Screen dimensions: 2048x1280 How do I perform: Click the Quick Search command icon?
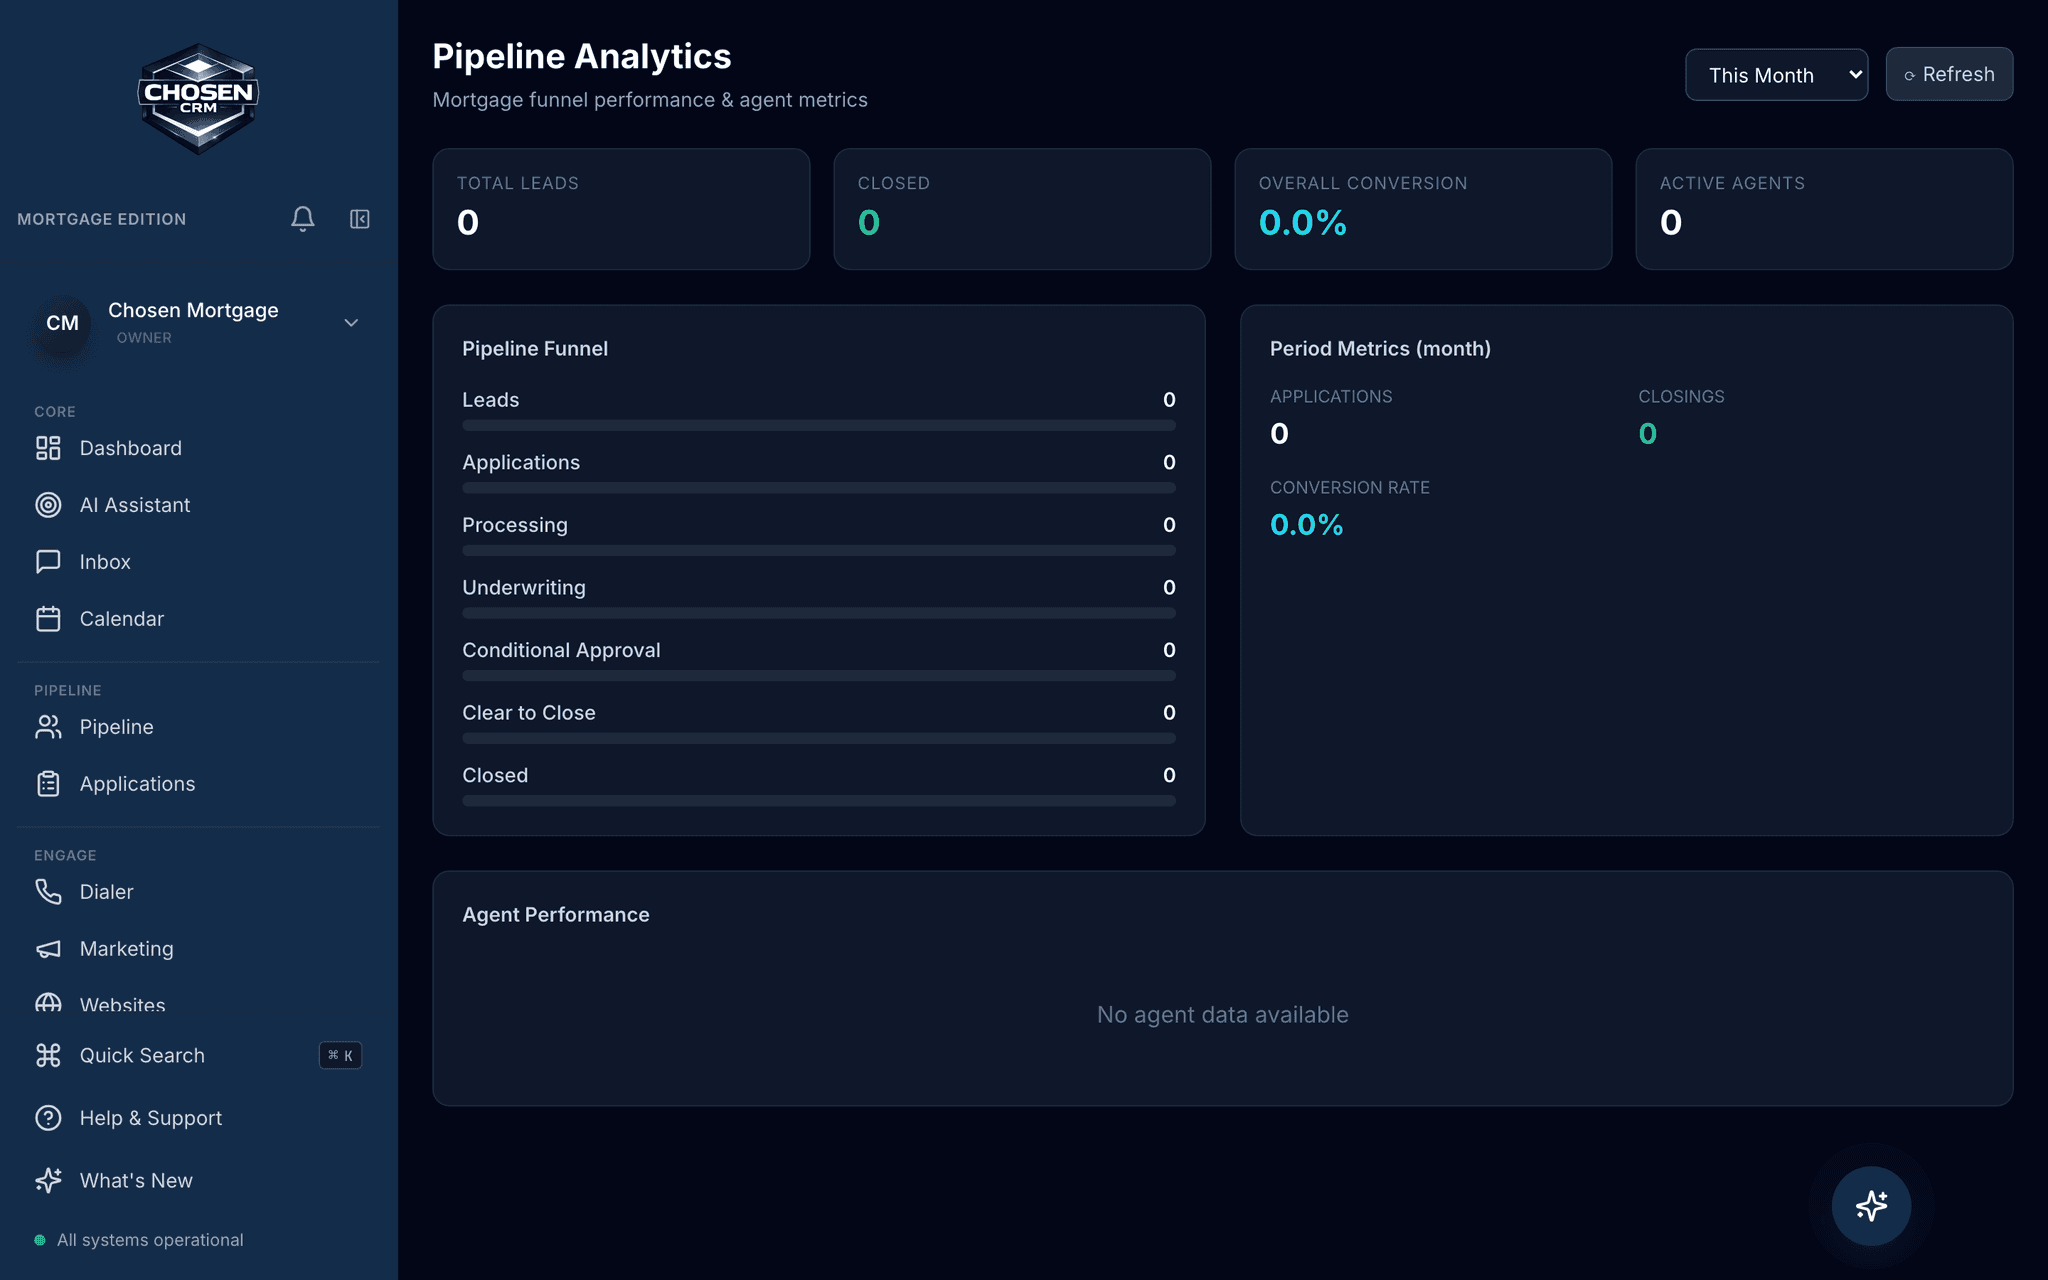(x=48, y=1055)
